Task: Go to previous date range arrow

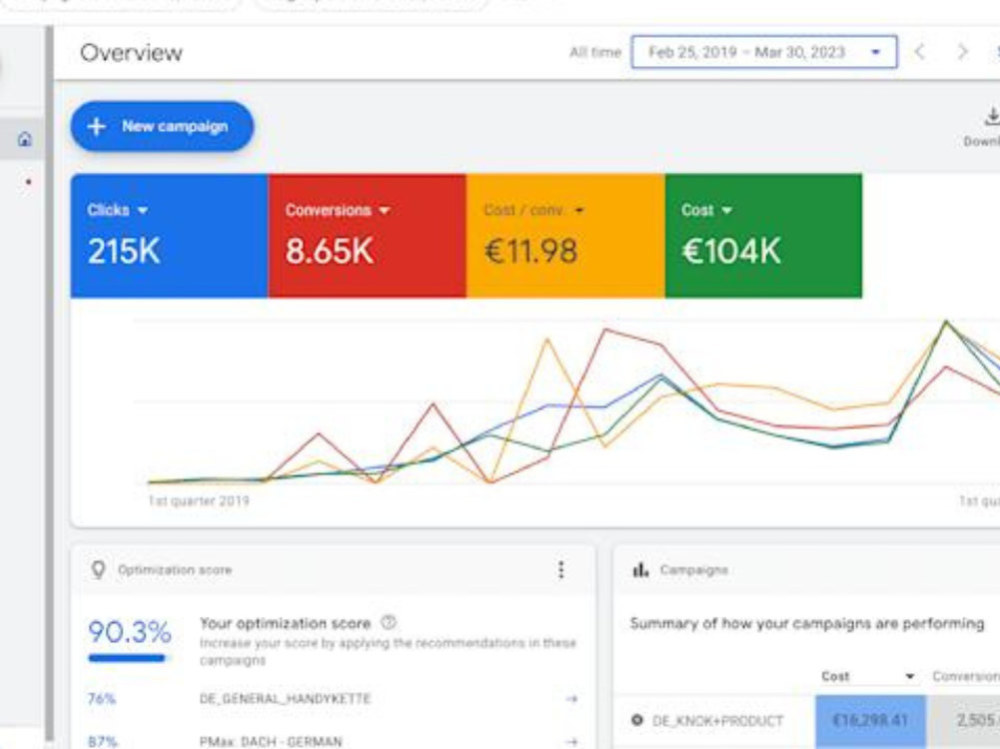Action: pos(920,52)
